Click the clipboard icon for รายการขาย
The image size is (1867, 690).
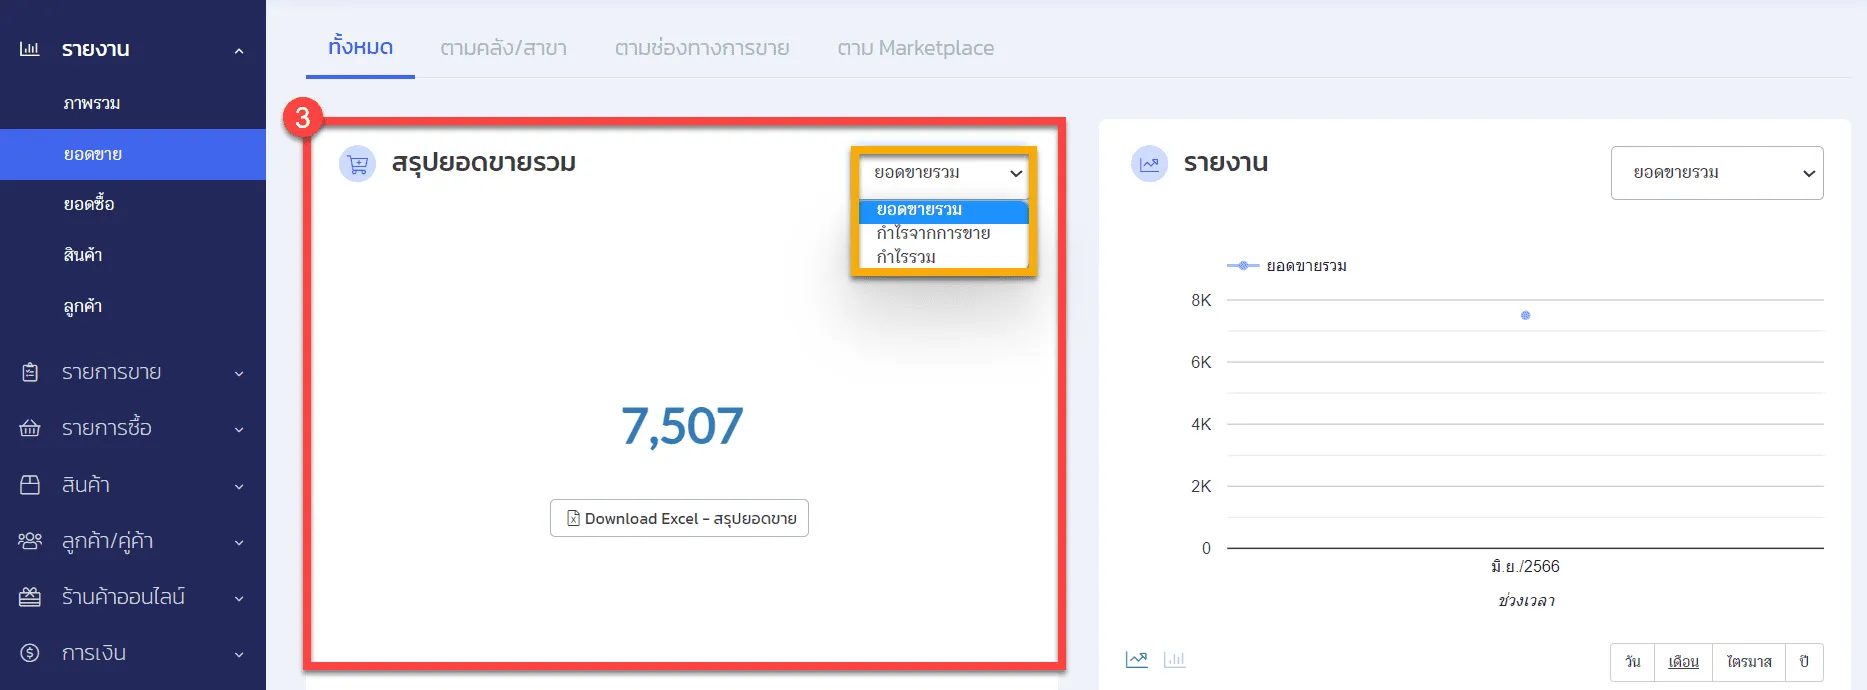30,372
